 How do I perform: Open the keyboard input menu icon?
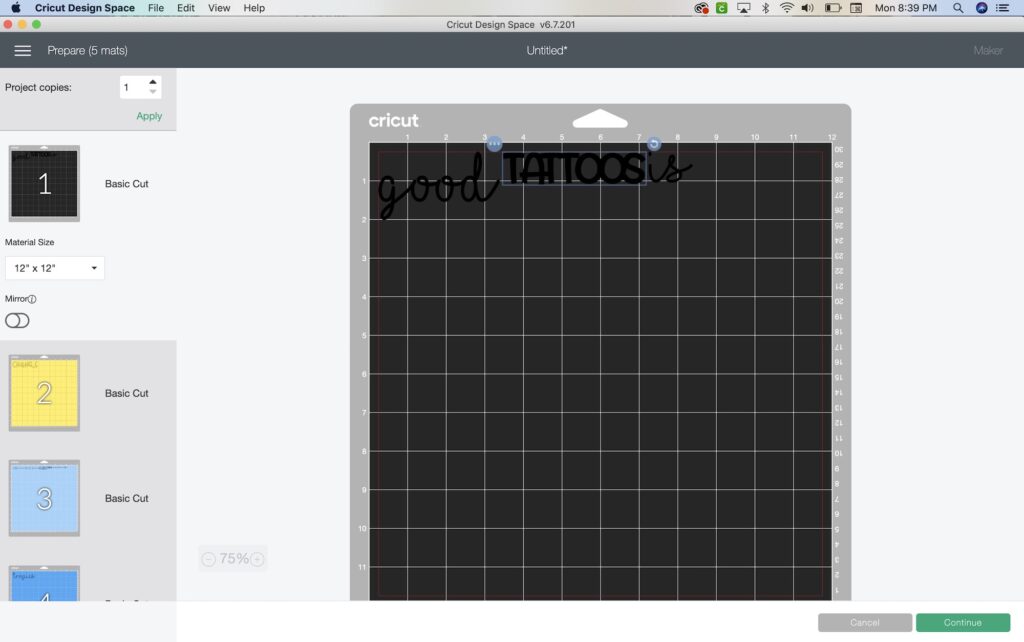pos(856,8)
